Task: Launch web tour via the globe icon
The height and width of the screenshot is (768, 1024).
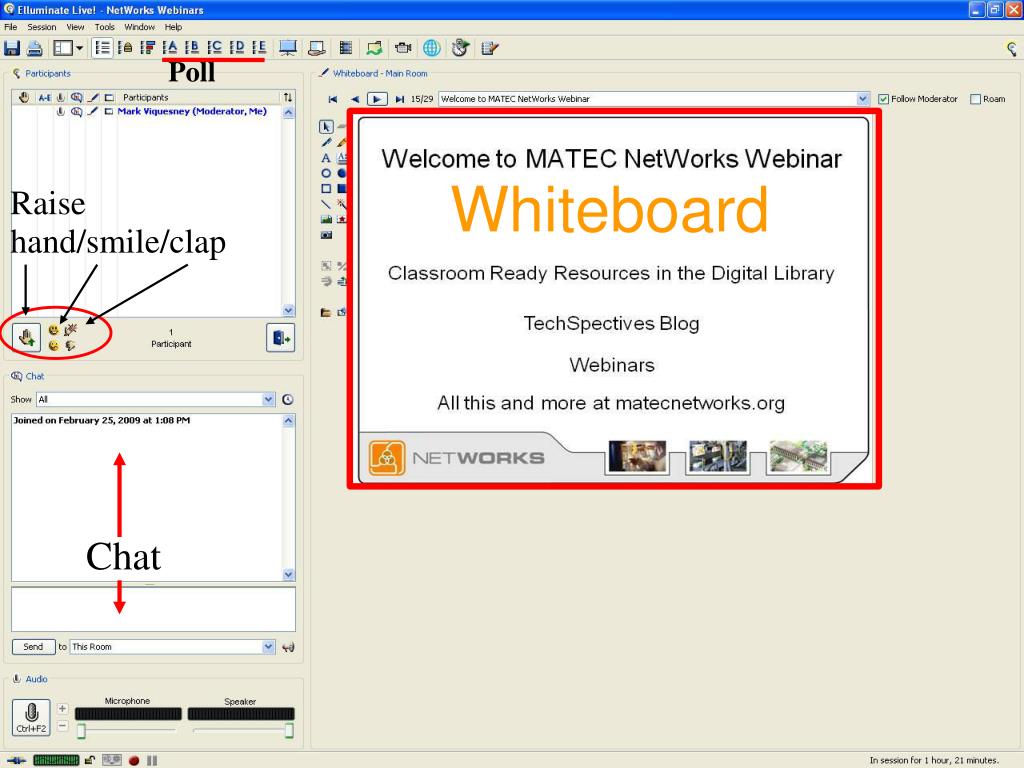Action: [x=432, y=48]
